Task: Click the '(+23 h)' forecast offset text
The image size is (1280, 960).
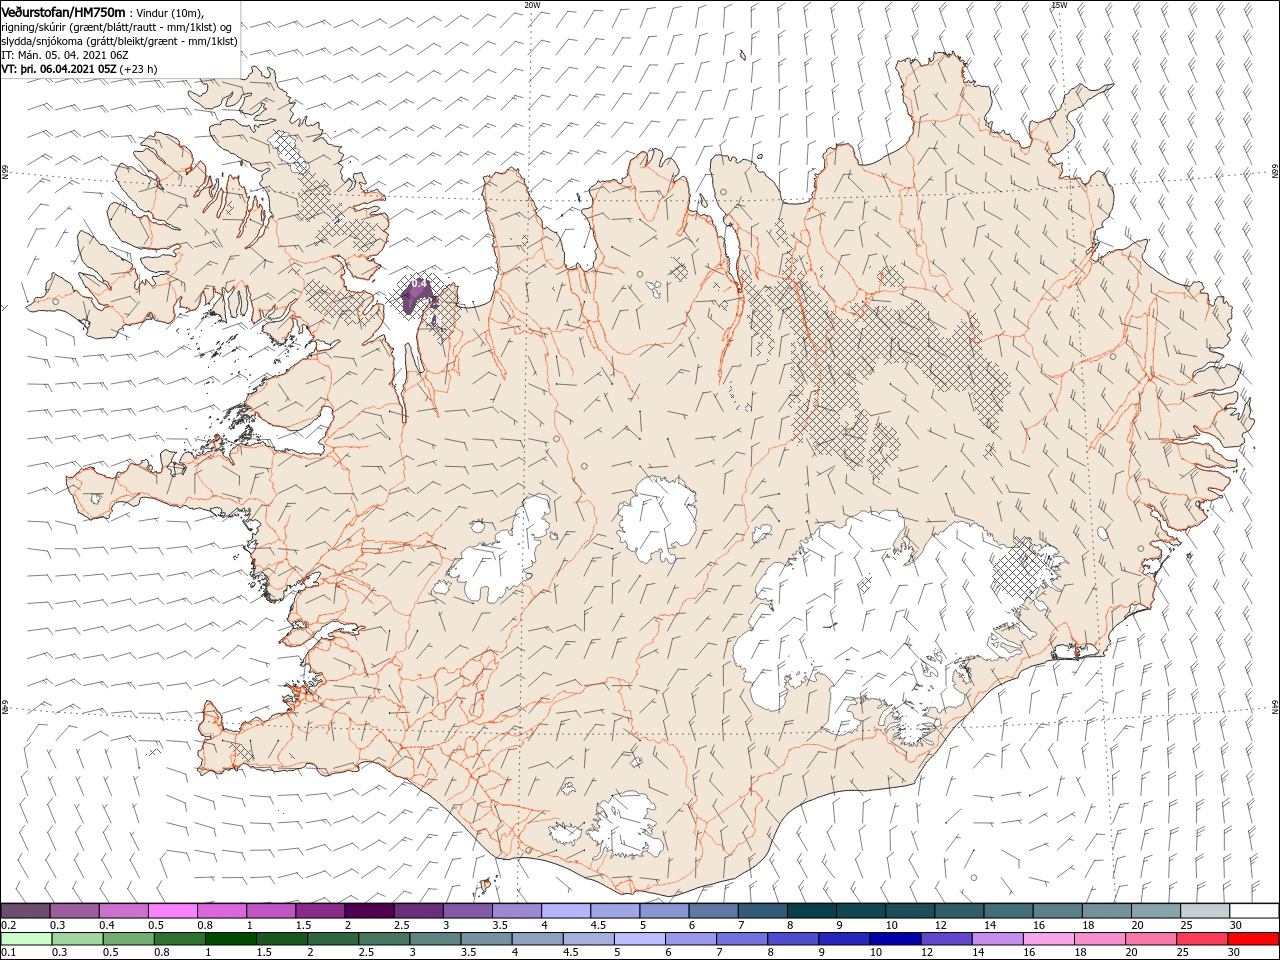Action: pyautogui.click(x=138, y=69)
